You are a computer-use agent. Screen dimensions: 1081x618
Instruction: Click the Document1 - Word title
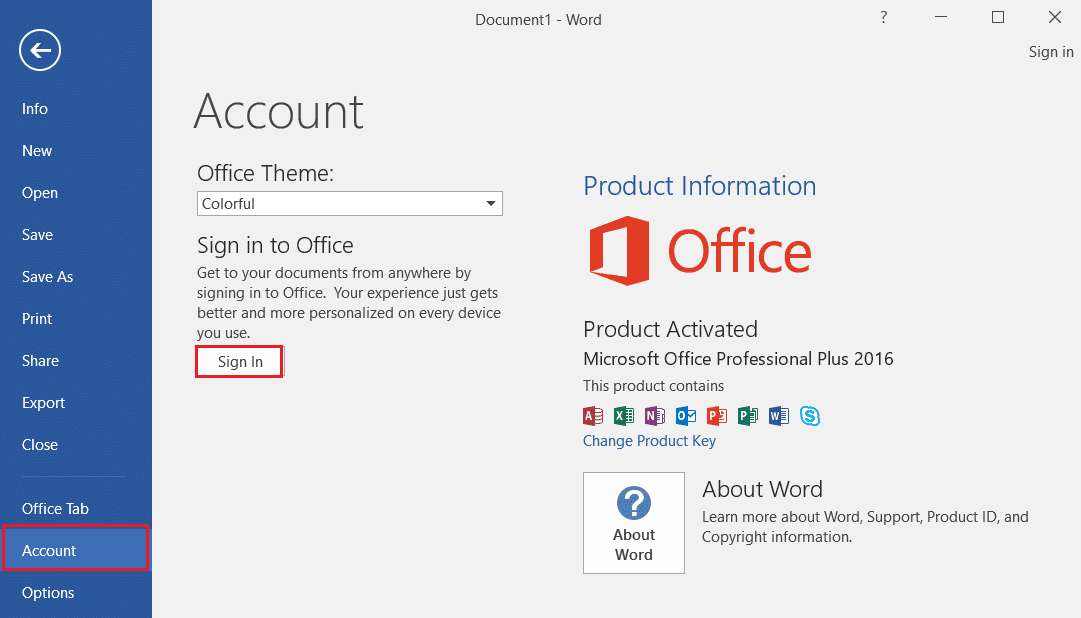[538, 20]
